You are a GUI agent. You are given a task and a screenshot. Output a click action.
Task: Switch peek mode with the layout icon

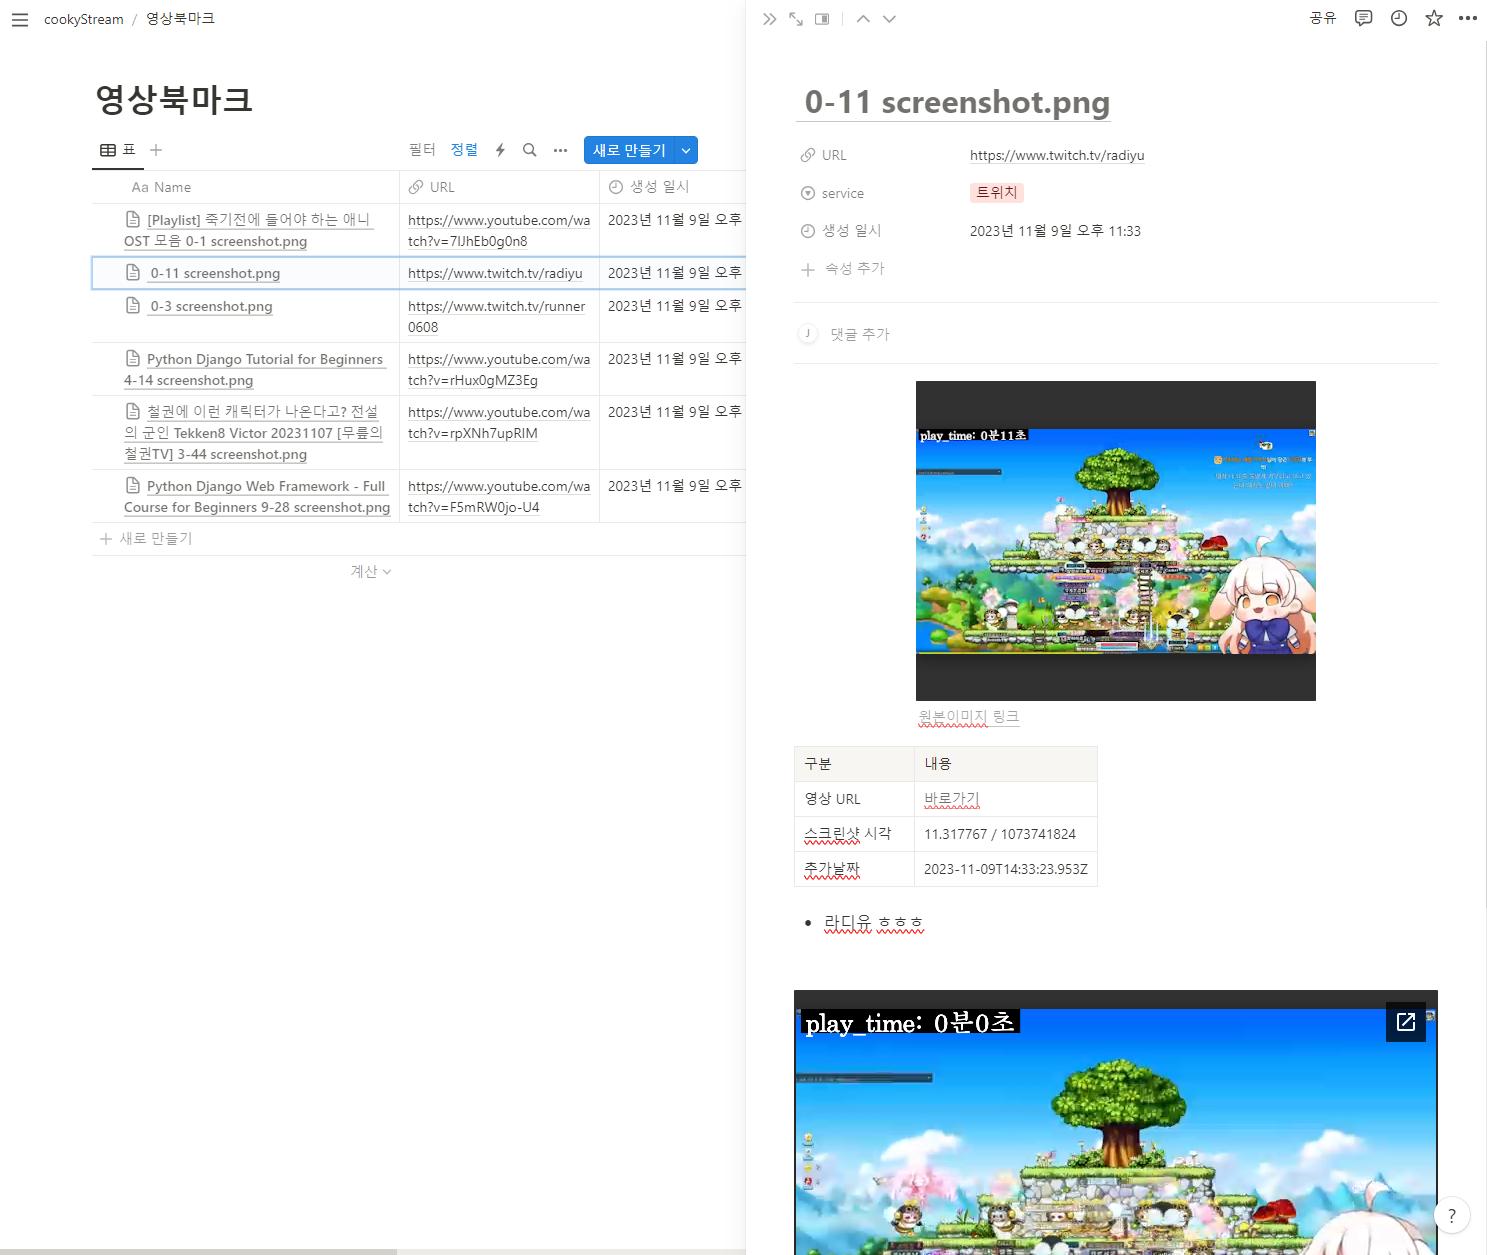click(822, 19)
